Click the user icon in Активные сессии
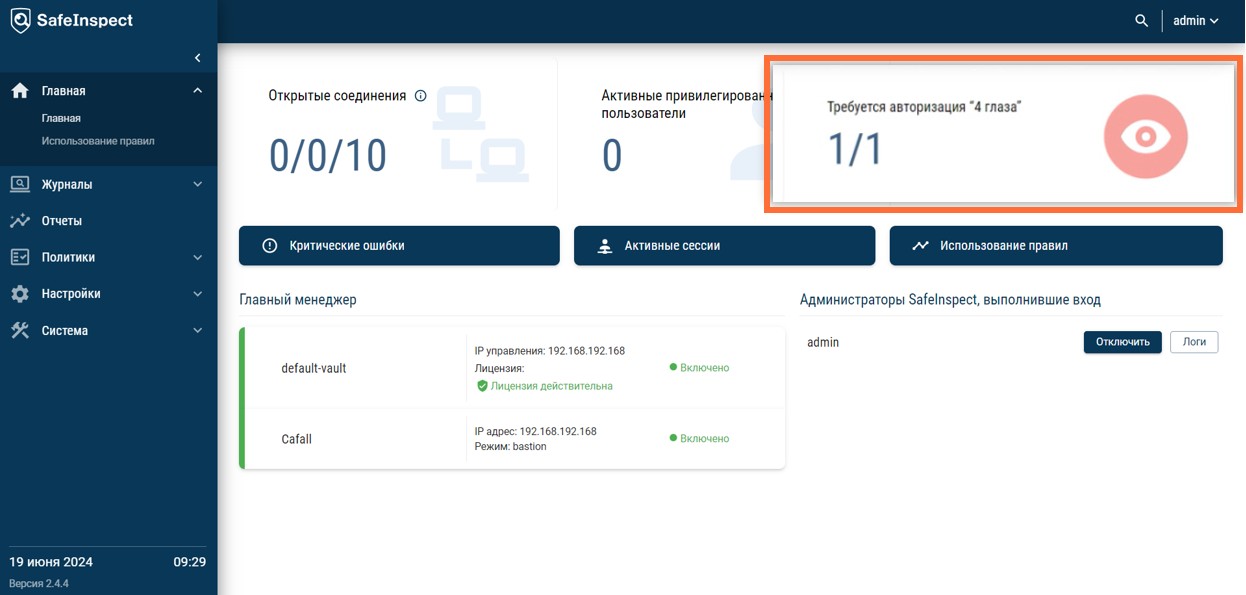 (x=604, y=246)
